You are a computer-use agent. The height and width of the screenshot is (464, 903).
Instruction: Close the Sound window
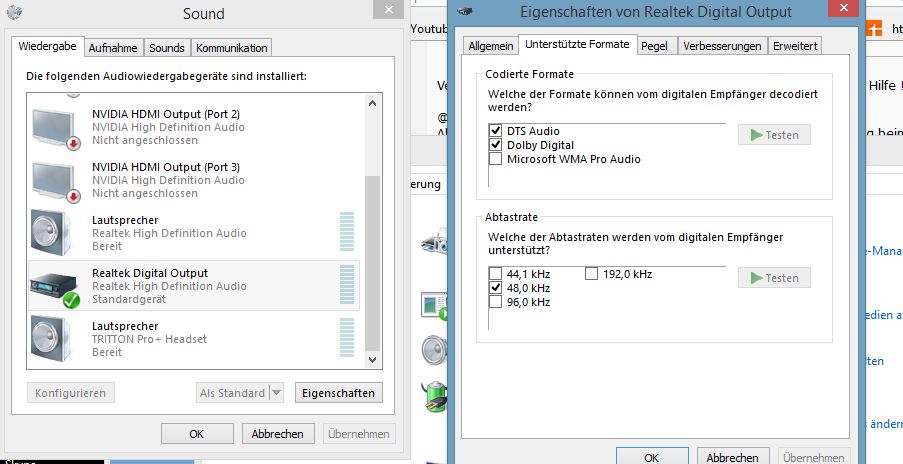tap(388, 9)
